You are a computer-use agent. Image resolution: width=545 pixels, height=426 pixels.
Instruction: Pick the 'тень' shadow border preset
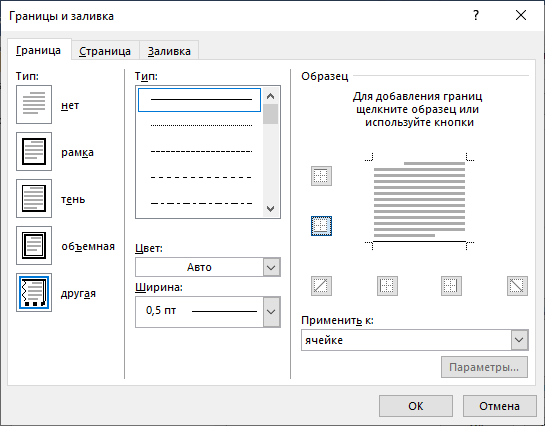pyautogui.click(x=34, y=198)
